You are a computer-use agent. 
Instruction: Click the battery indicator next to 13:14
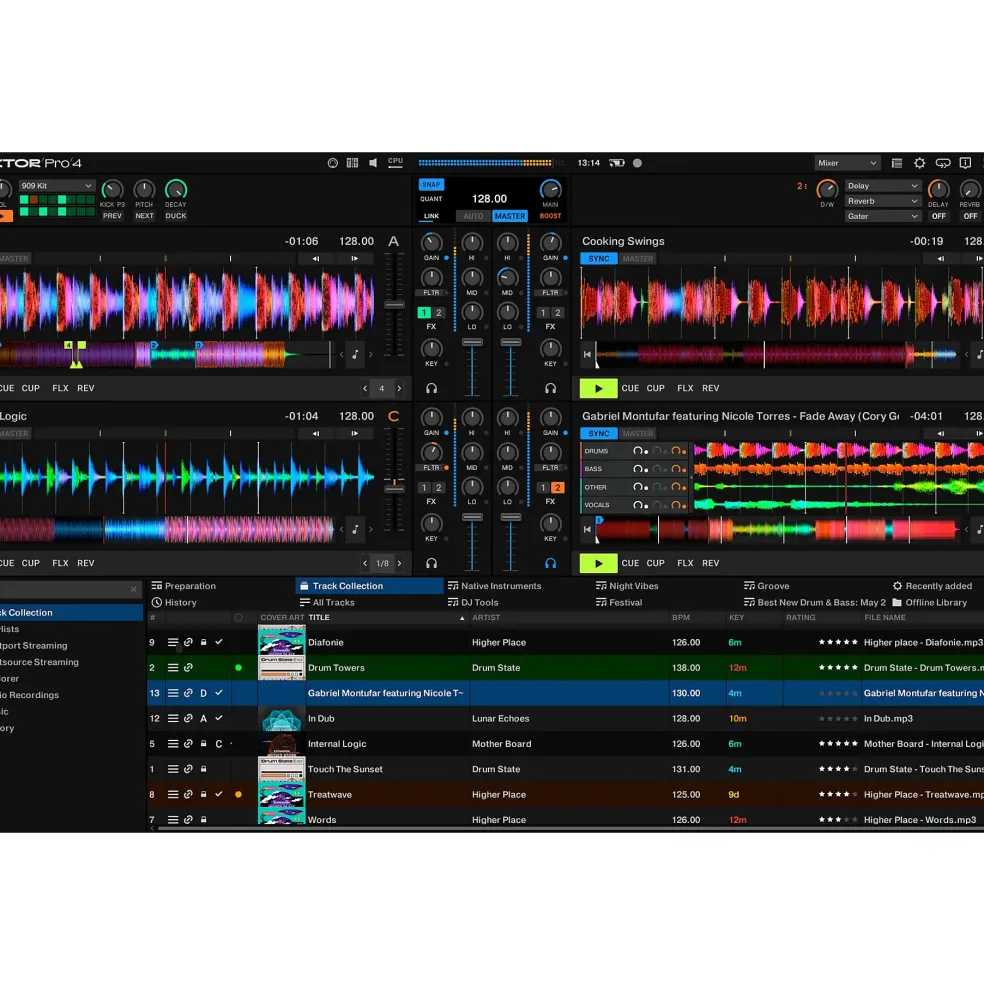(617, 163)
